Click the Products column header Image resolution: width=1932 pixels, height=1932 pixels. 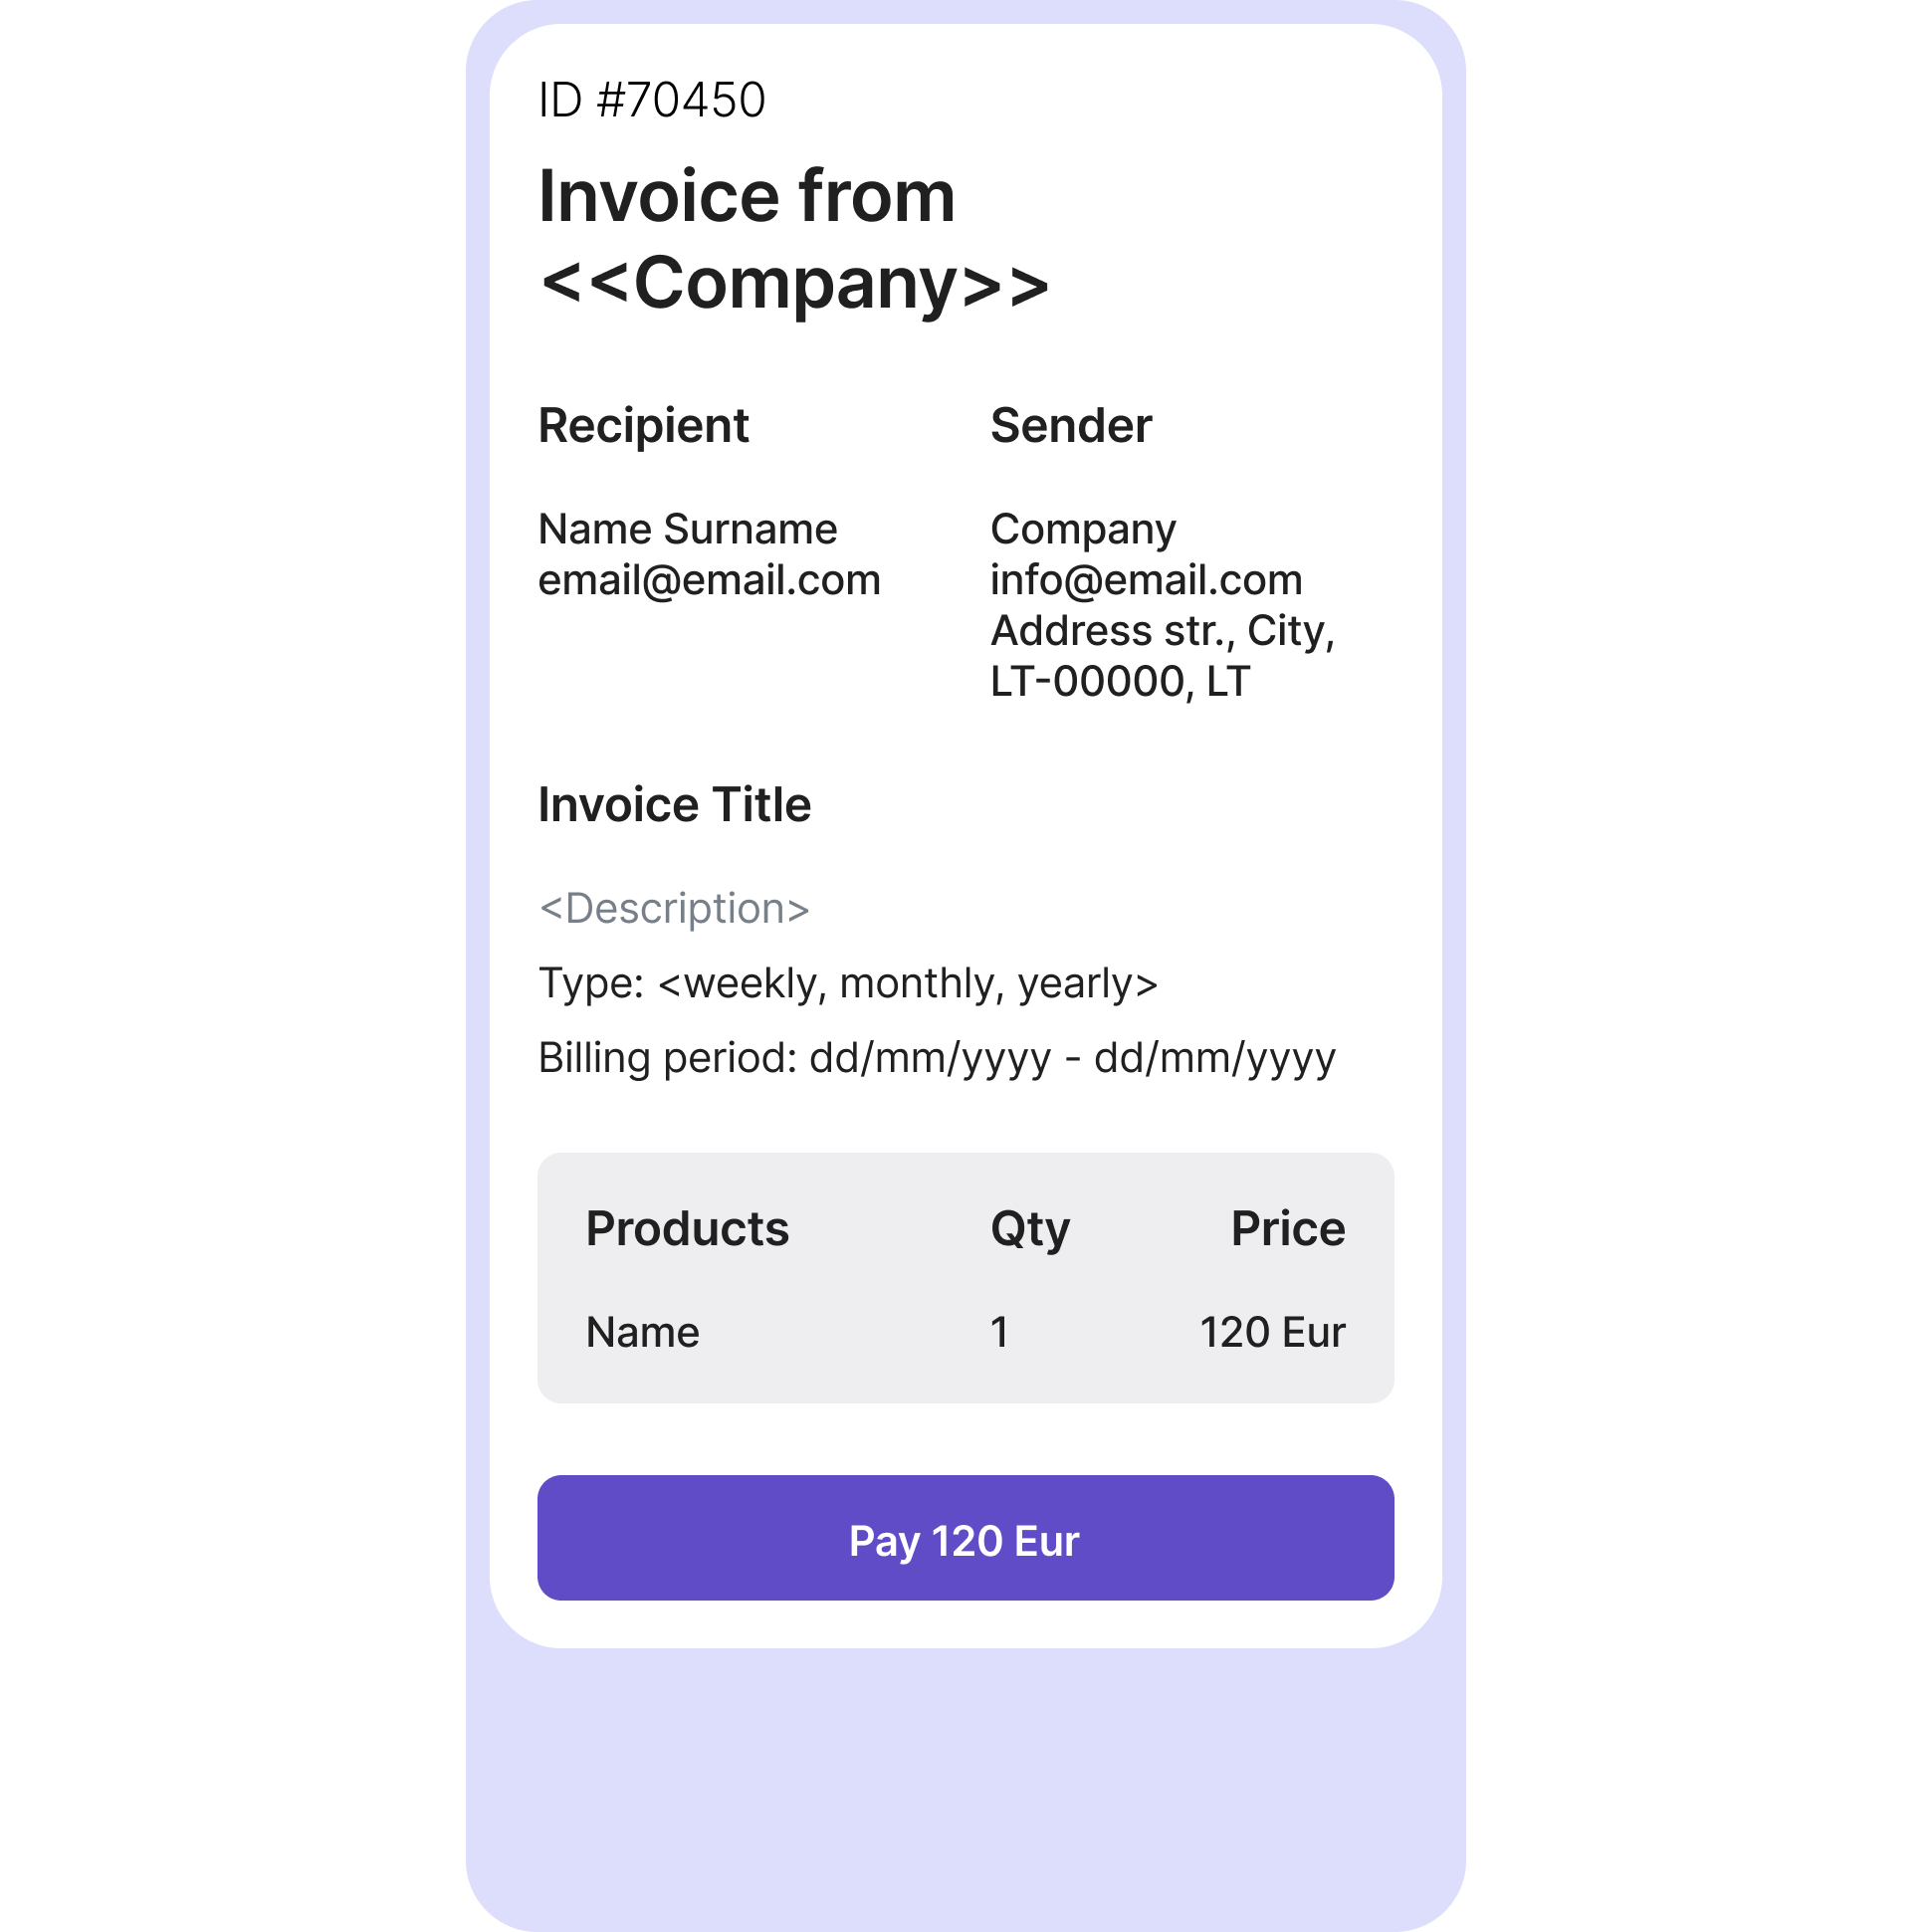pyautogui.click(x=687, y=1229)
